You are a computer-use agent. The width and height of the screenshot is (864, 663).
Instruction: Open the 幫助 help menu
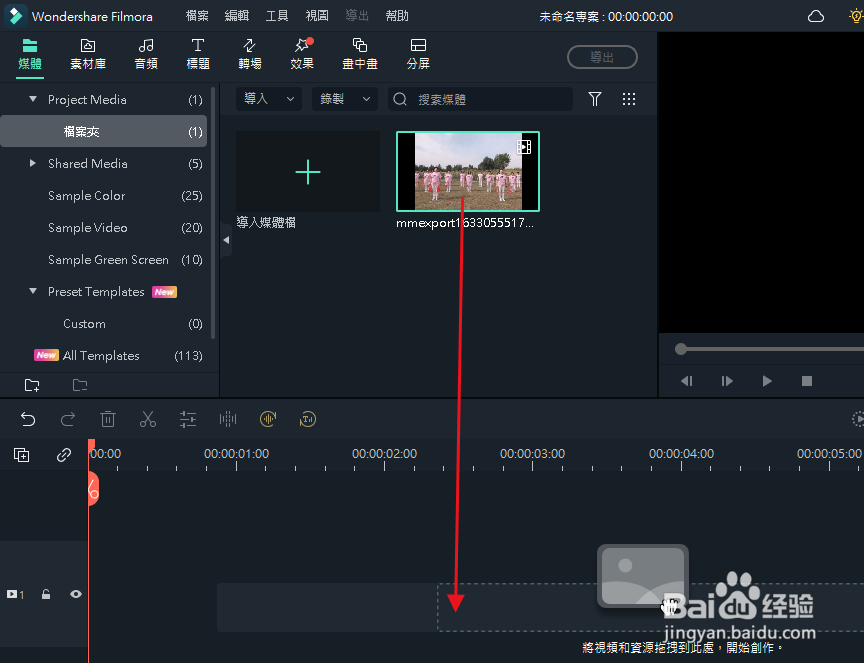[x=397, y=16]
